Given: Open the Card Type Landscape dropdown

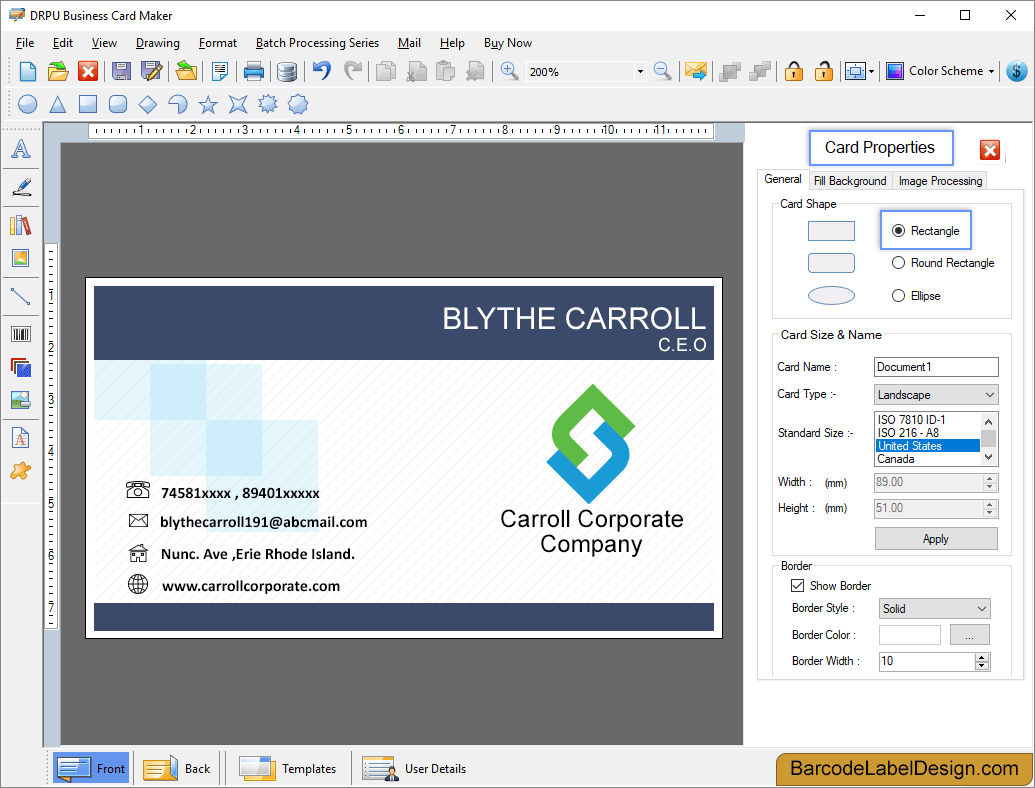Looking at the screenshot, I should [936, 395].
